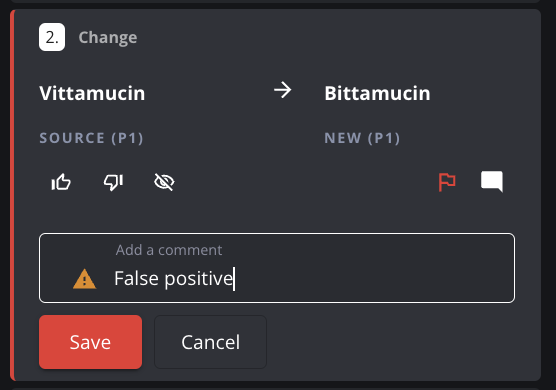Click the number 2 badge
Image resolution: width=556 pixels, height=390 pixels.
(52, 37)
